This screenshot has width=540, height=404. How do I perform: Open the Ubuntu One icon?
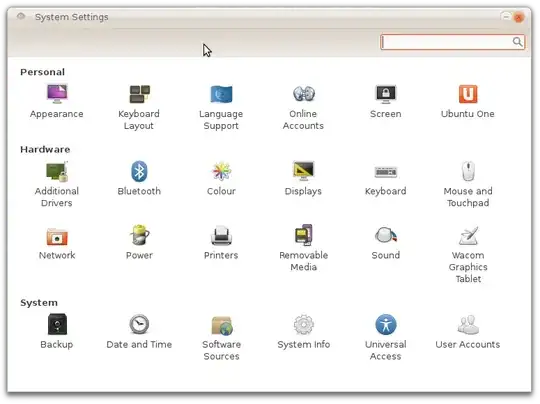(x=468, y=94)
